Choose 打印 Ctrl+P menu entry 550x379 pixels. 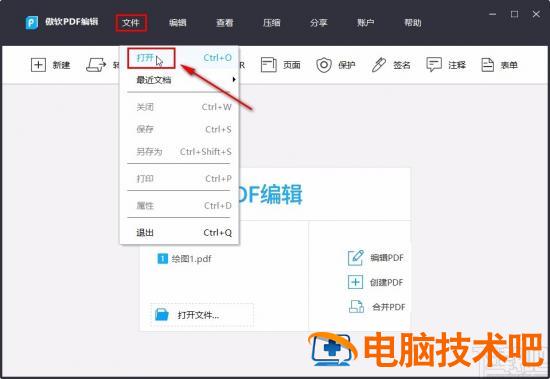(x=180, y=179)
